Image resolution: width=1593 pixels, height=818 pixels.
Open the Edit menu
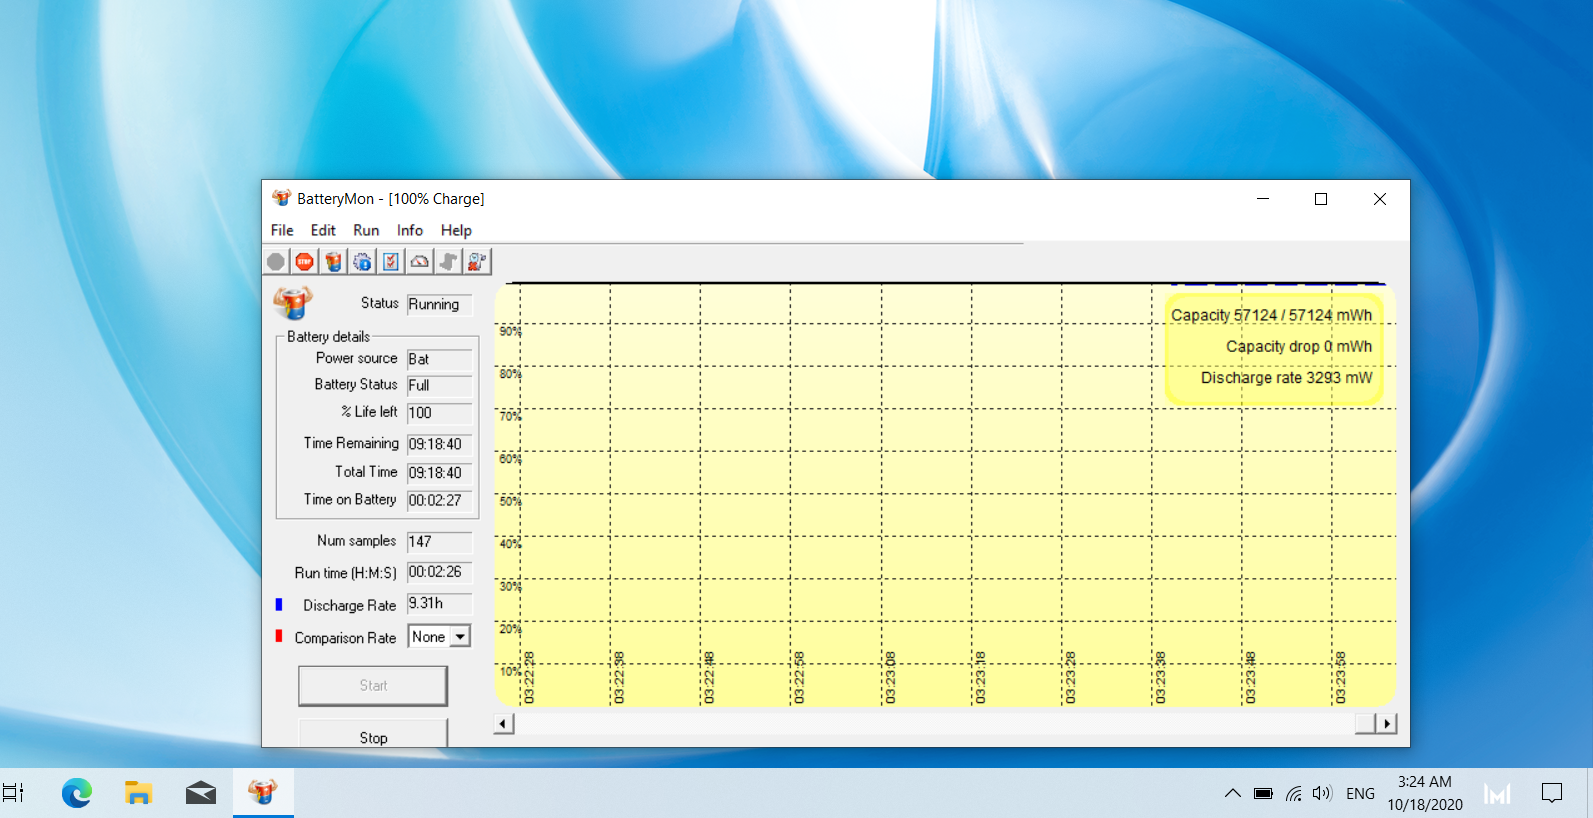[x=323, y=230]
